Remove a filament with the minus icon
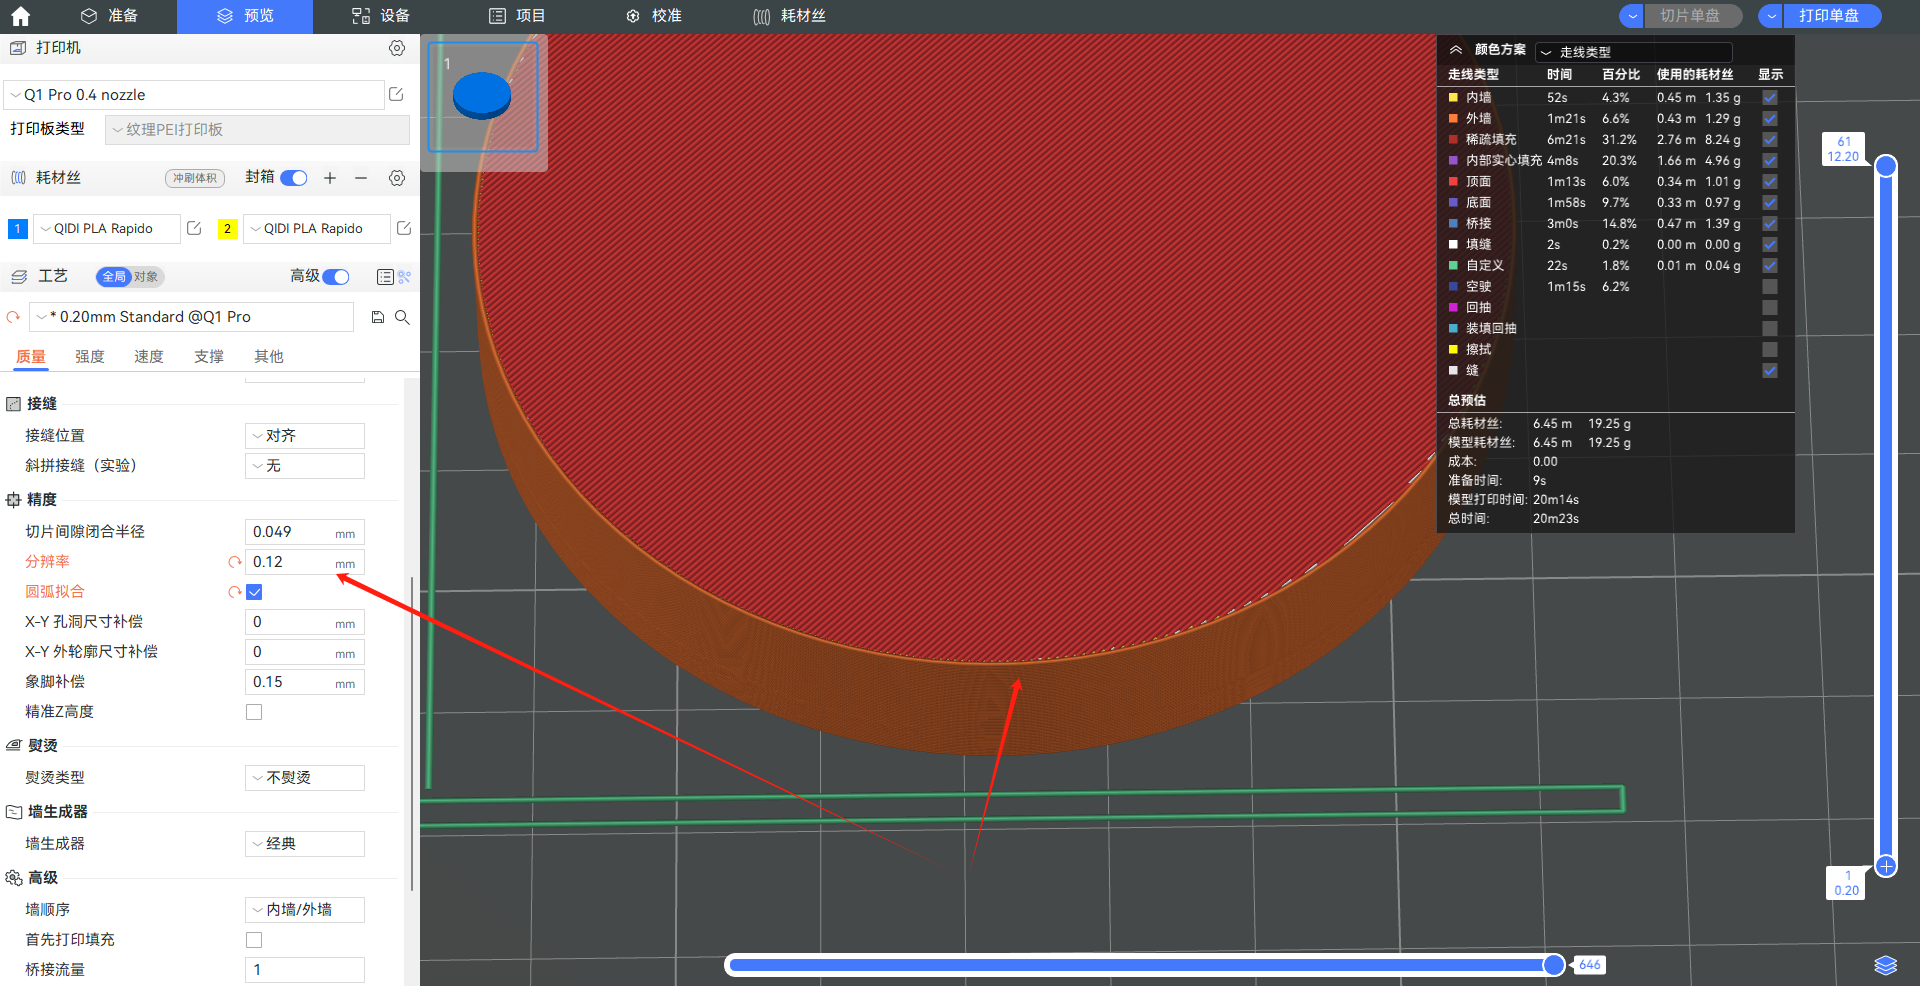Screen dimensions: 1920x986 361,178
